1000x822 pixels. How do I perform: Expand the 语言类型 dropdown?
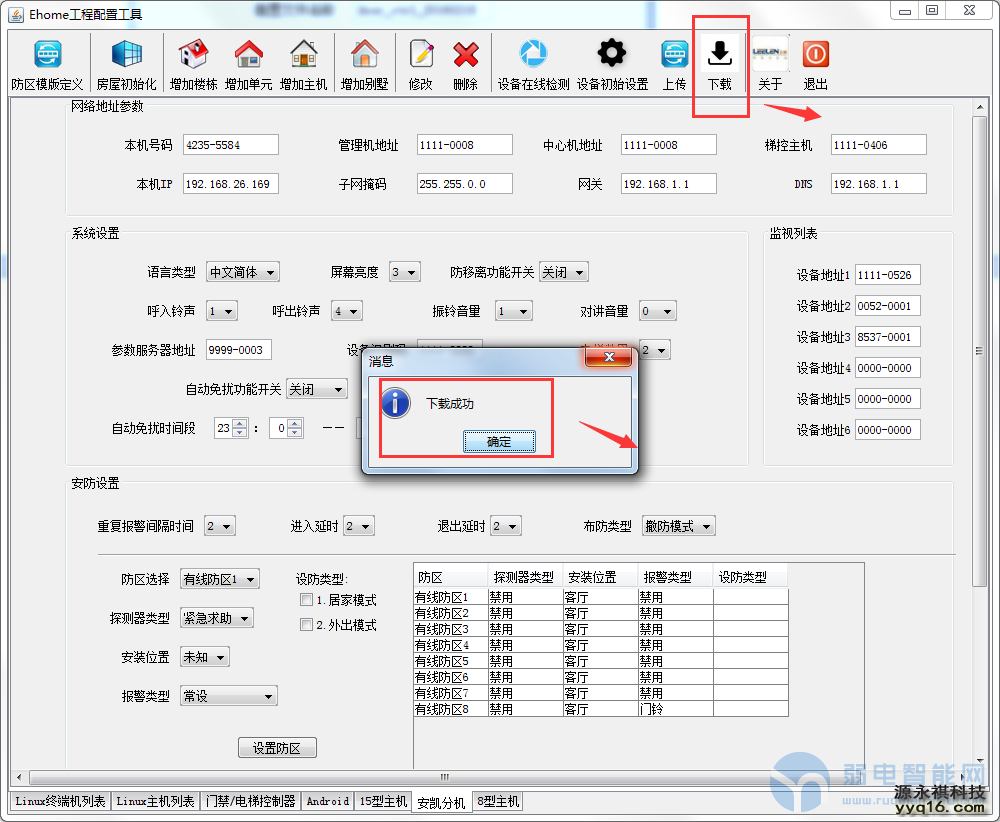(x=242, y=272)
